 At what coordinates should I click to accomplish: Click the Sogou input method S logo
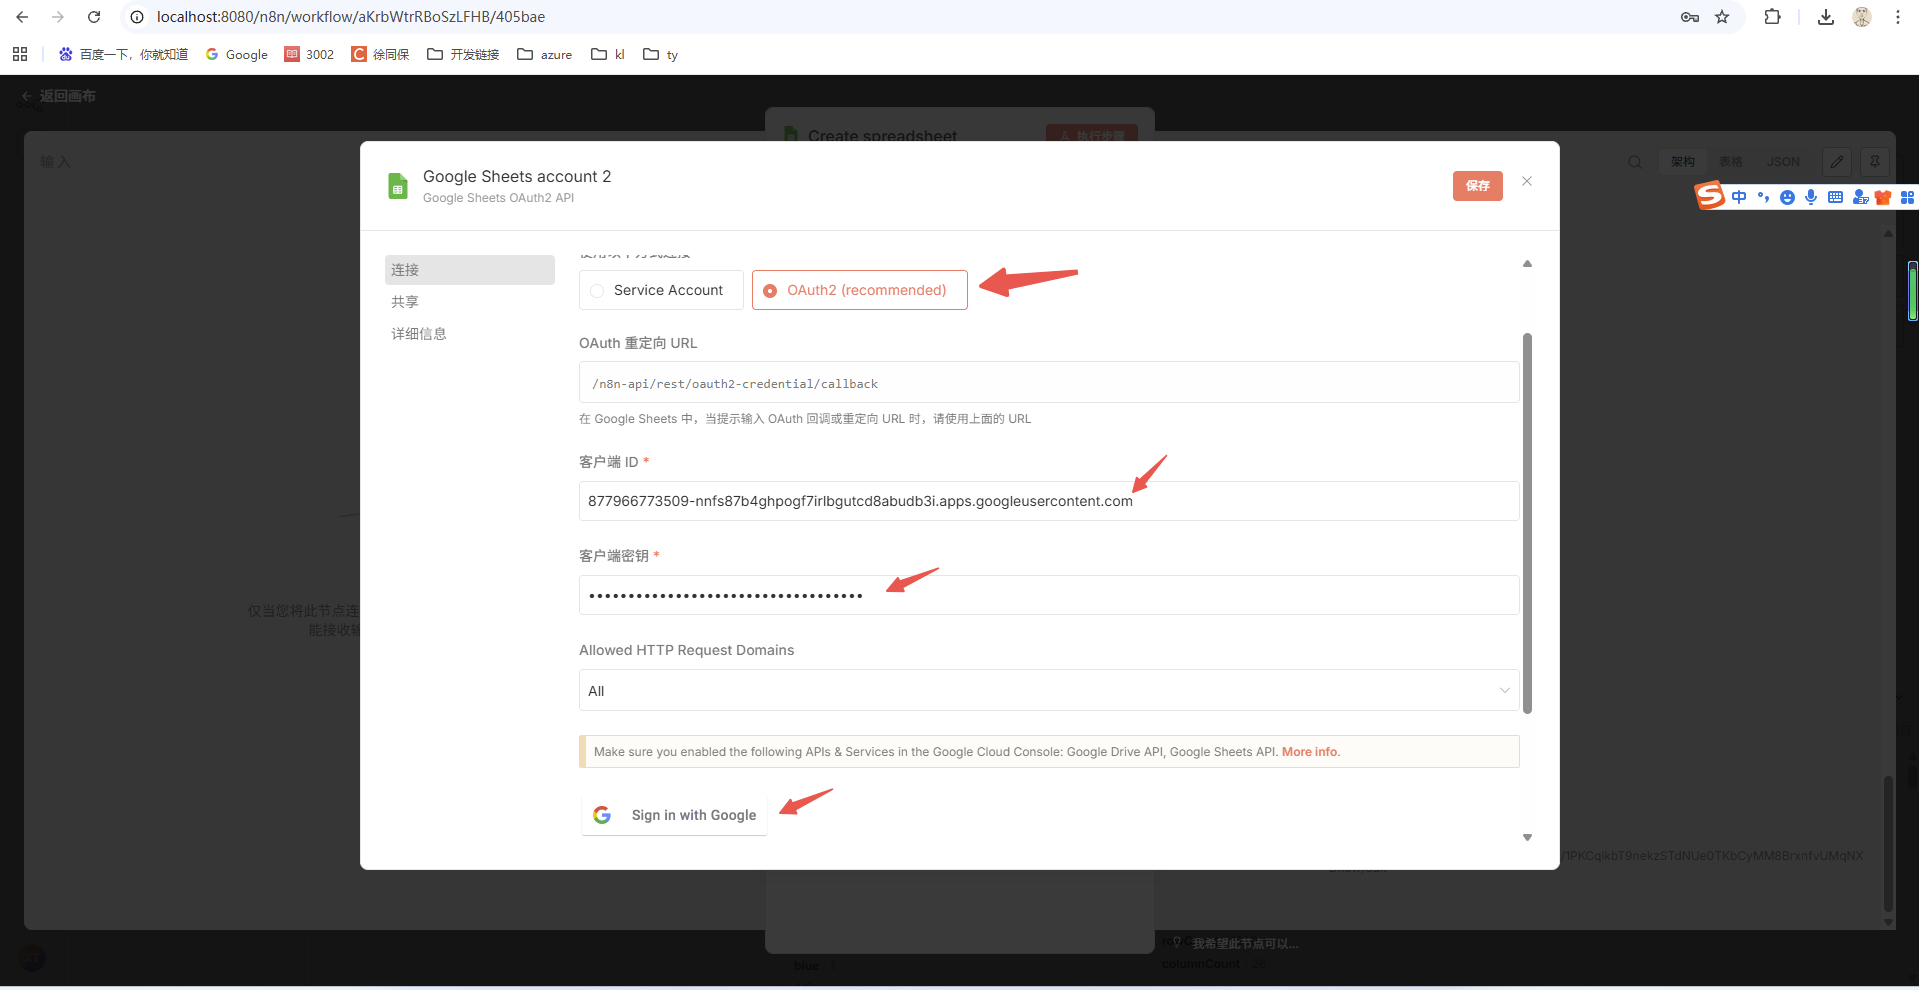click(x=1710, y=195)
